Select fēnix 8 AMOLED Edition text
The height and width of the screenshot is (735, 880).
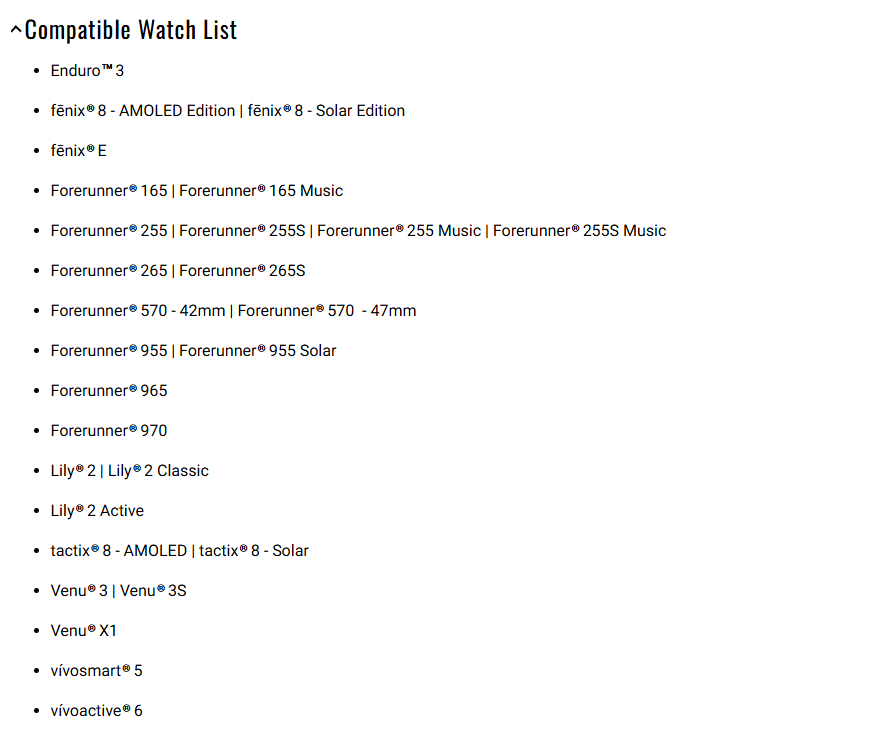(143, 111)
